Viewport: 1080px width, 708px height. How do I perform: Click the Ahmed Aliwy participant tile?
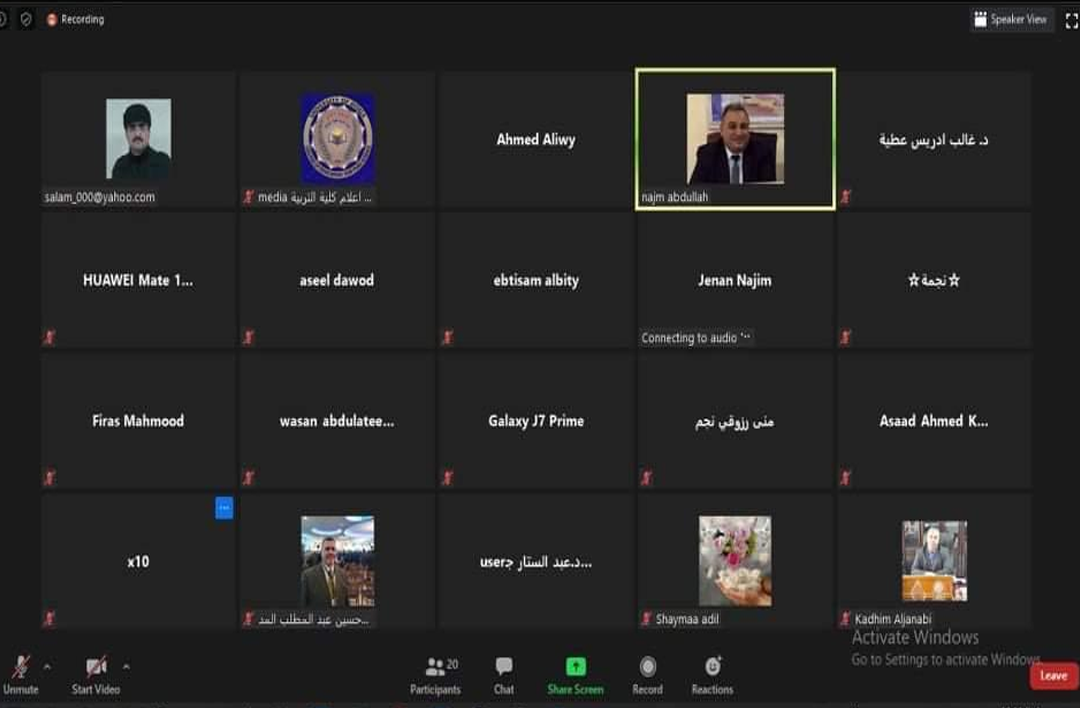536,140
